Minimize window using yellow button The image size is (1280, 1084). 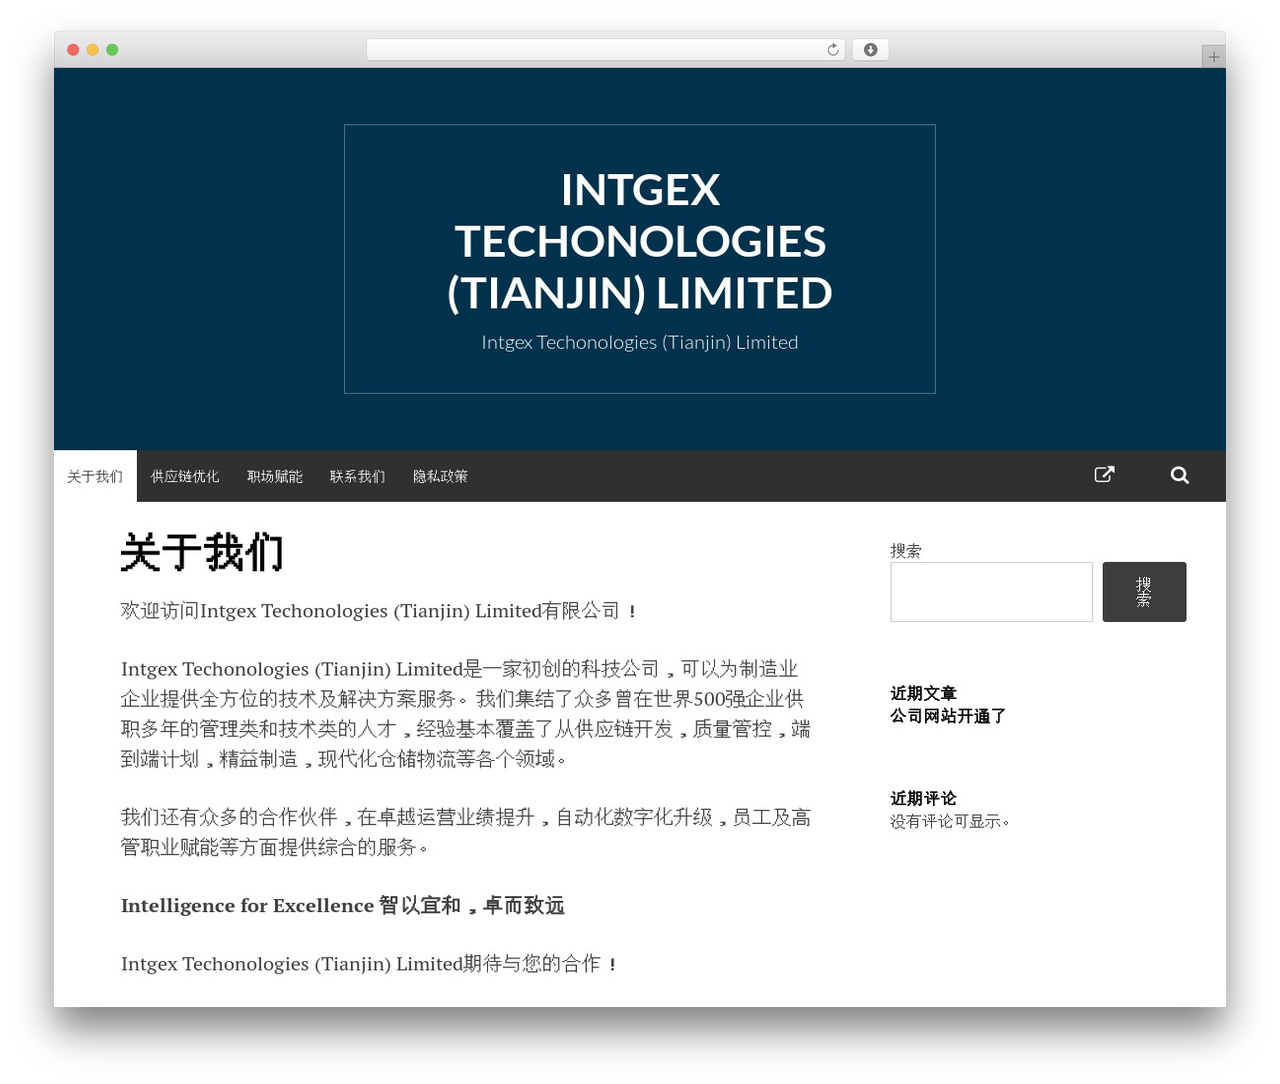92,50
